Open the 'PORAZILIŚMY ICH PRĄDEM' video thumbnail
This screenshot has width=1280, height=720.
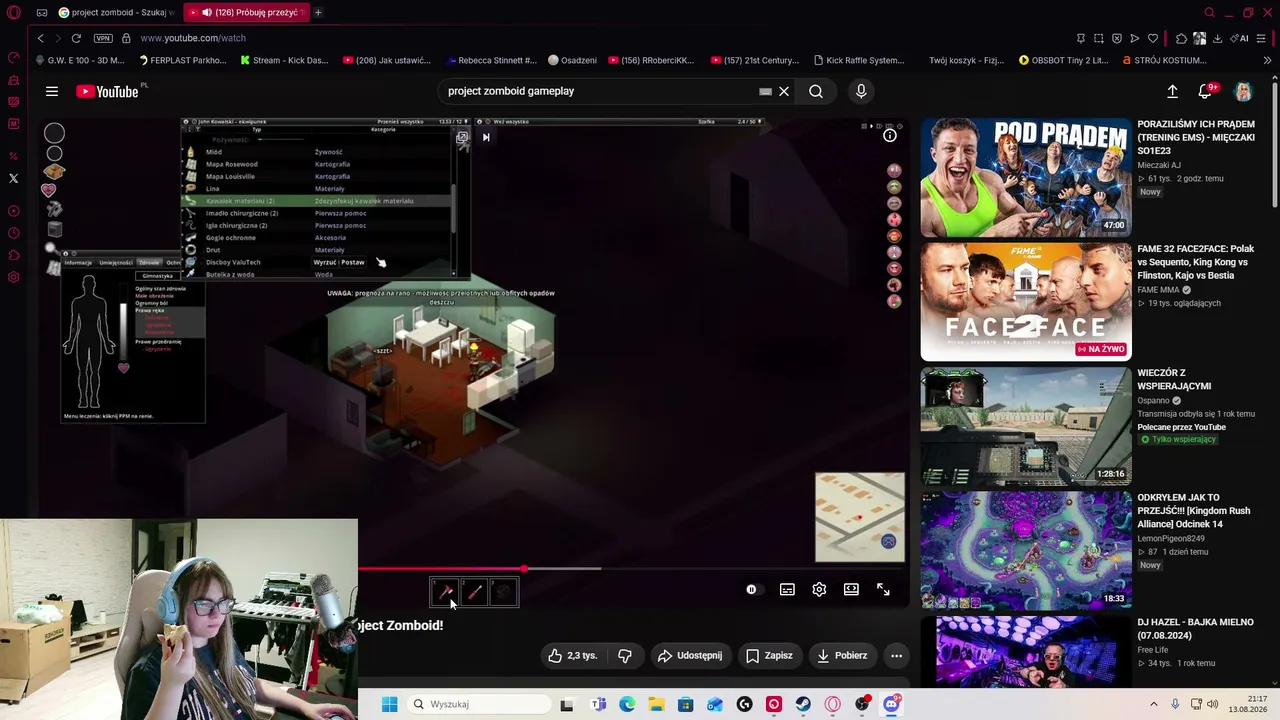1026,177
